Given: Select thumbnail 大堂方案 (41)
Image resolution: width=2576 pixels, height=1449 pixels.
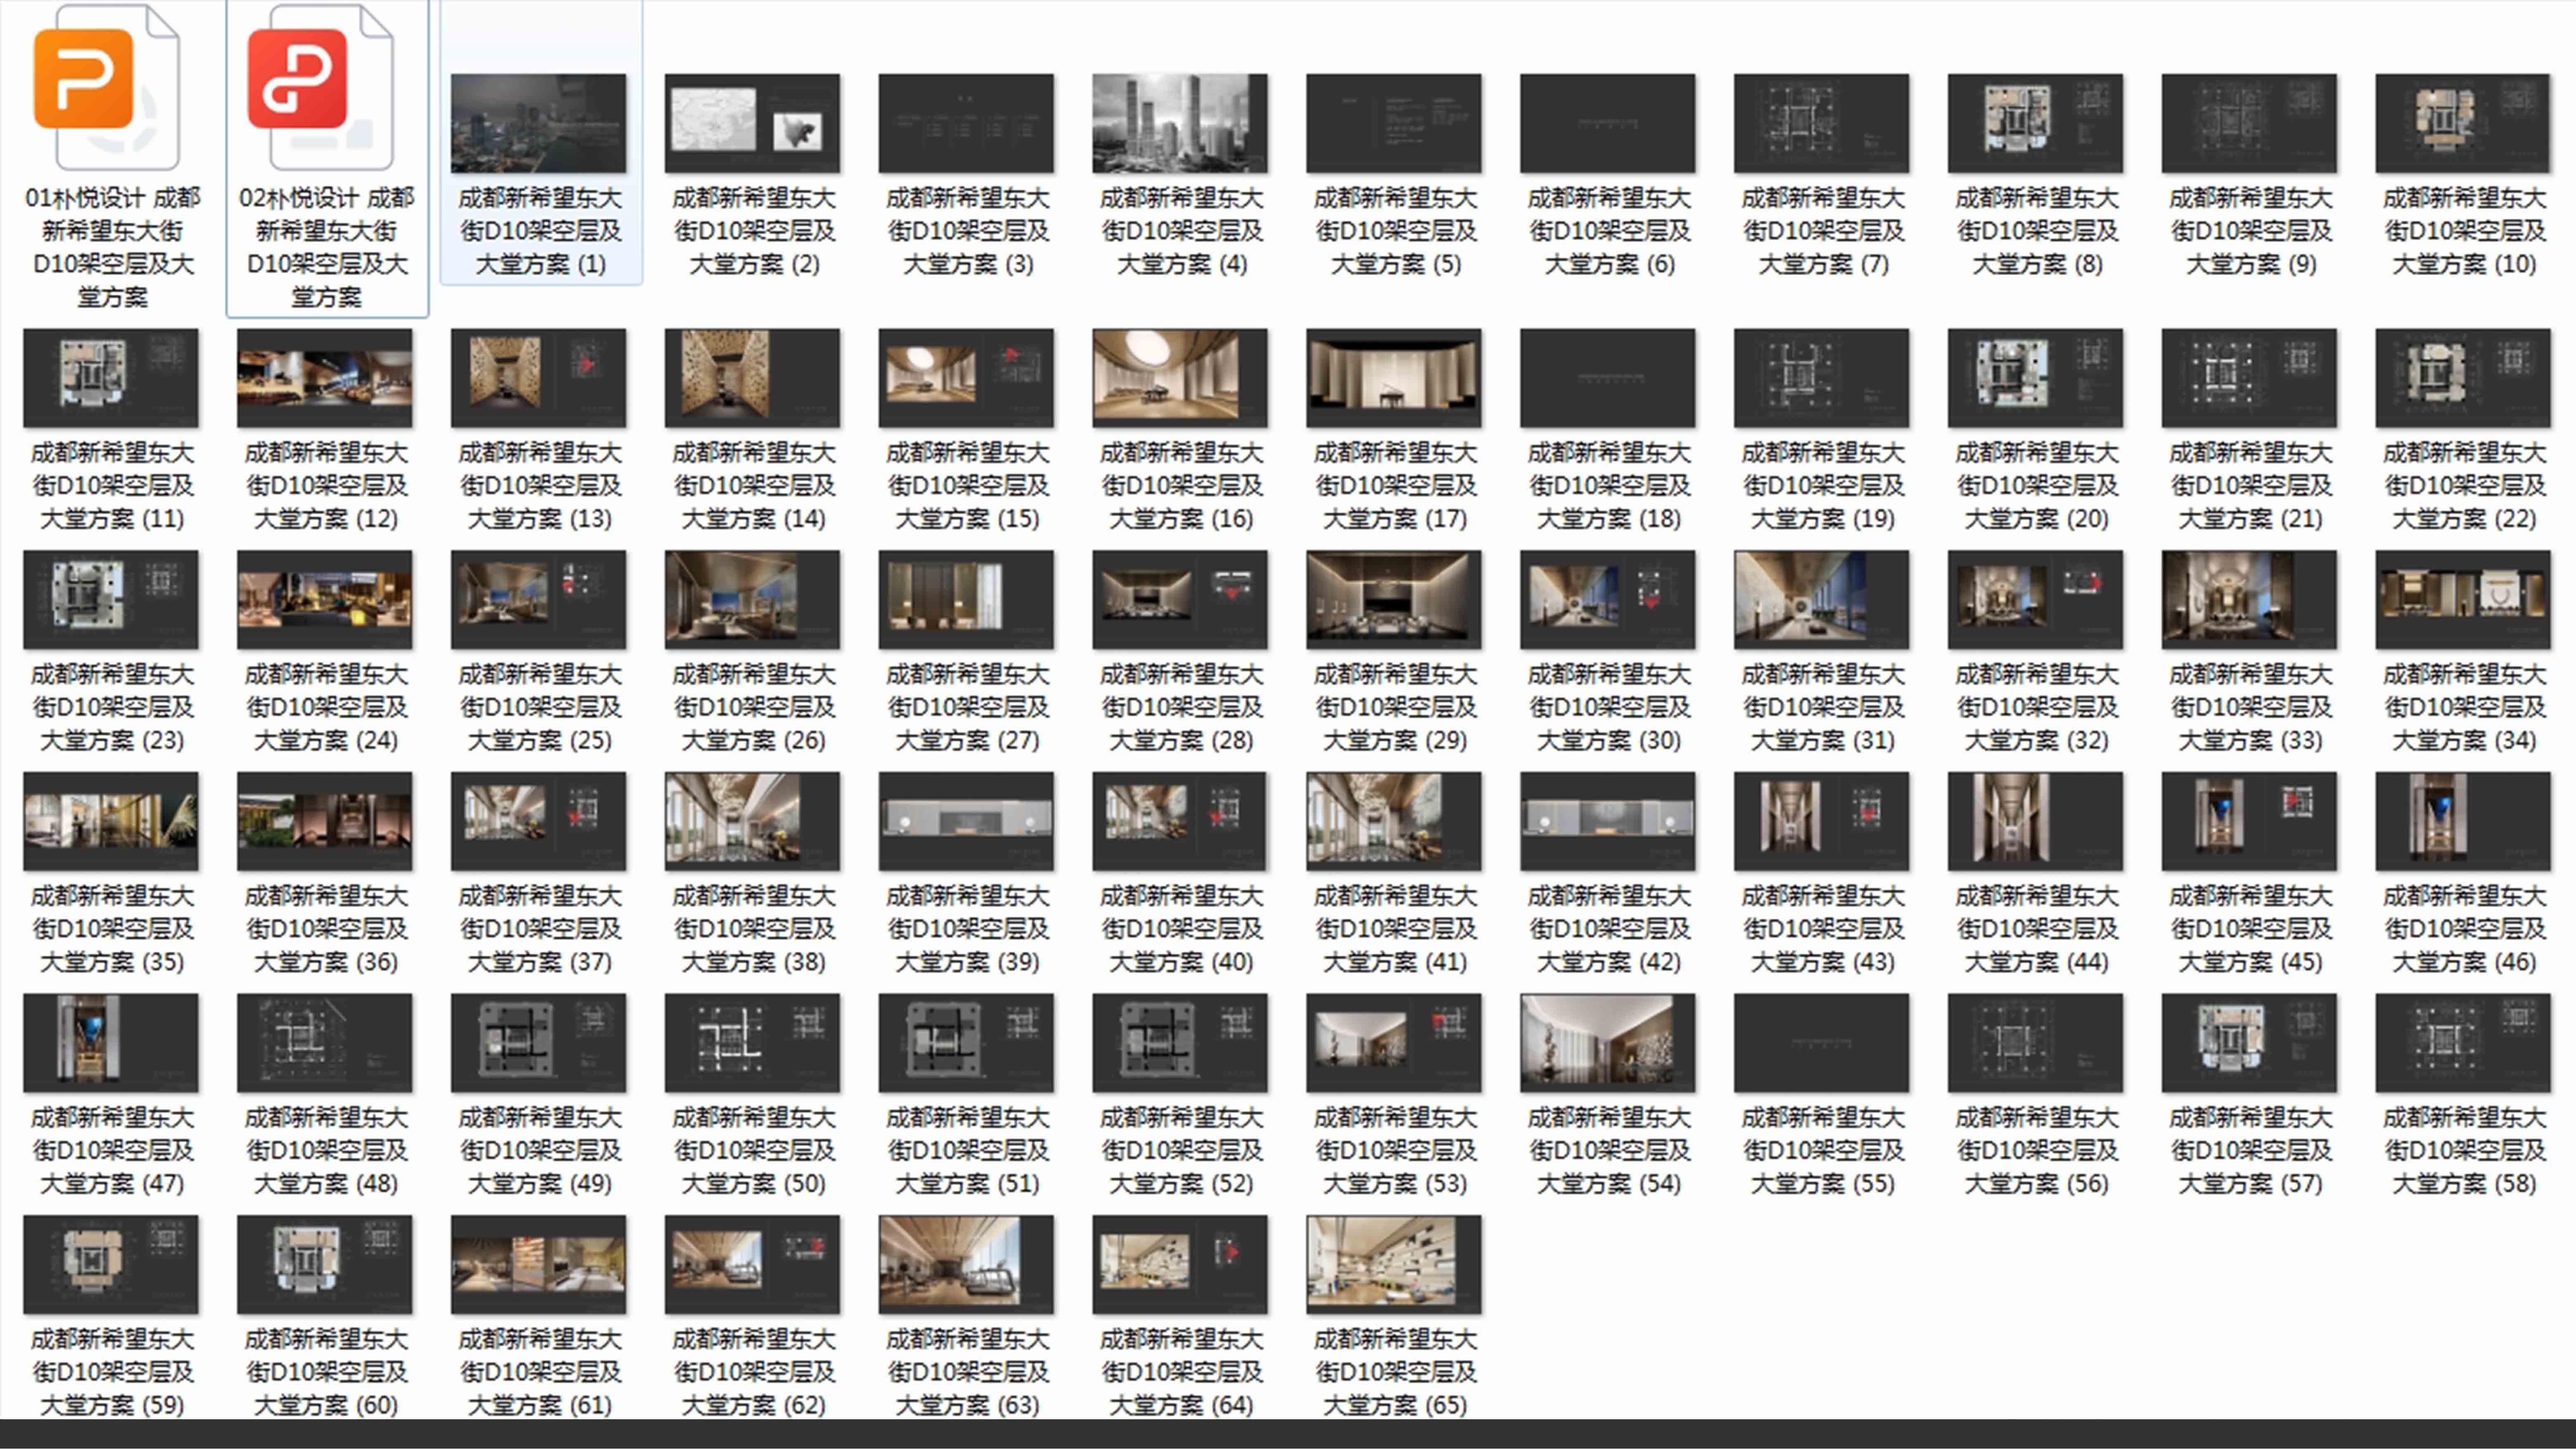Looking at the screenshot, I should tap(1395, 821).
